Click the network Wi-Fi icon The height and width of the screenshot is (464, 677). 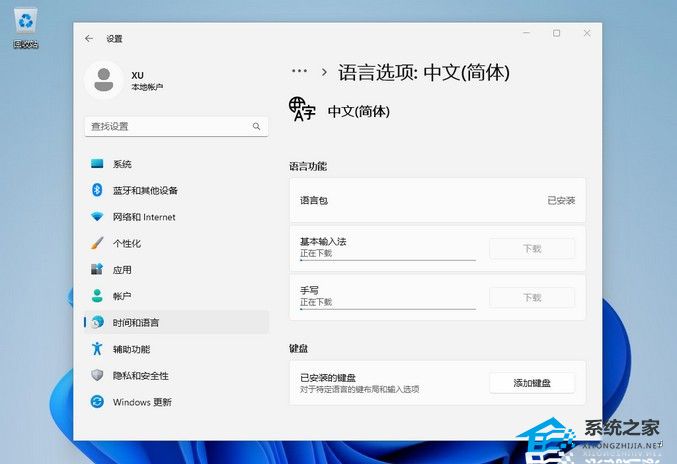coord(97,217)
